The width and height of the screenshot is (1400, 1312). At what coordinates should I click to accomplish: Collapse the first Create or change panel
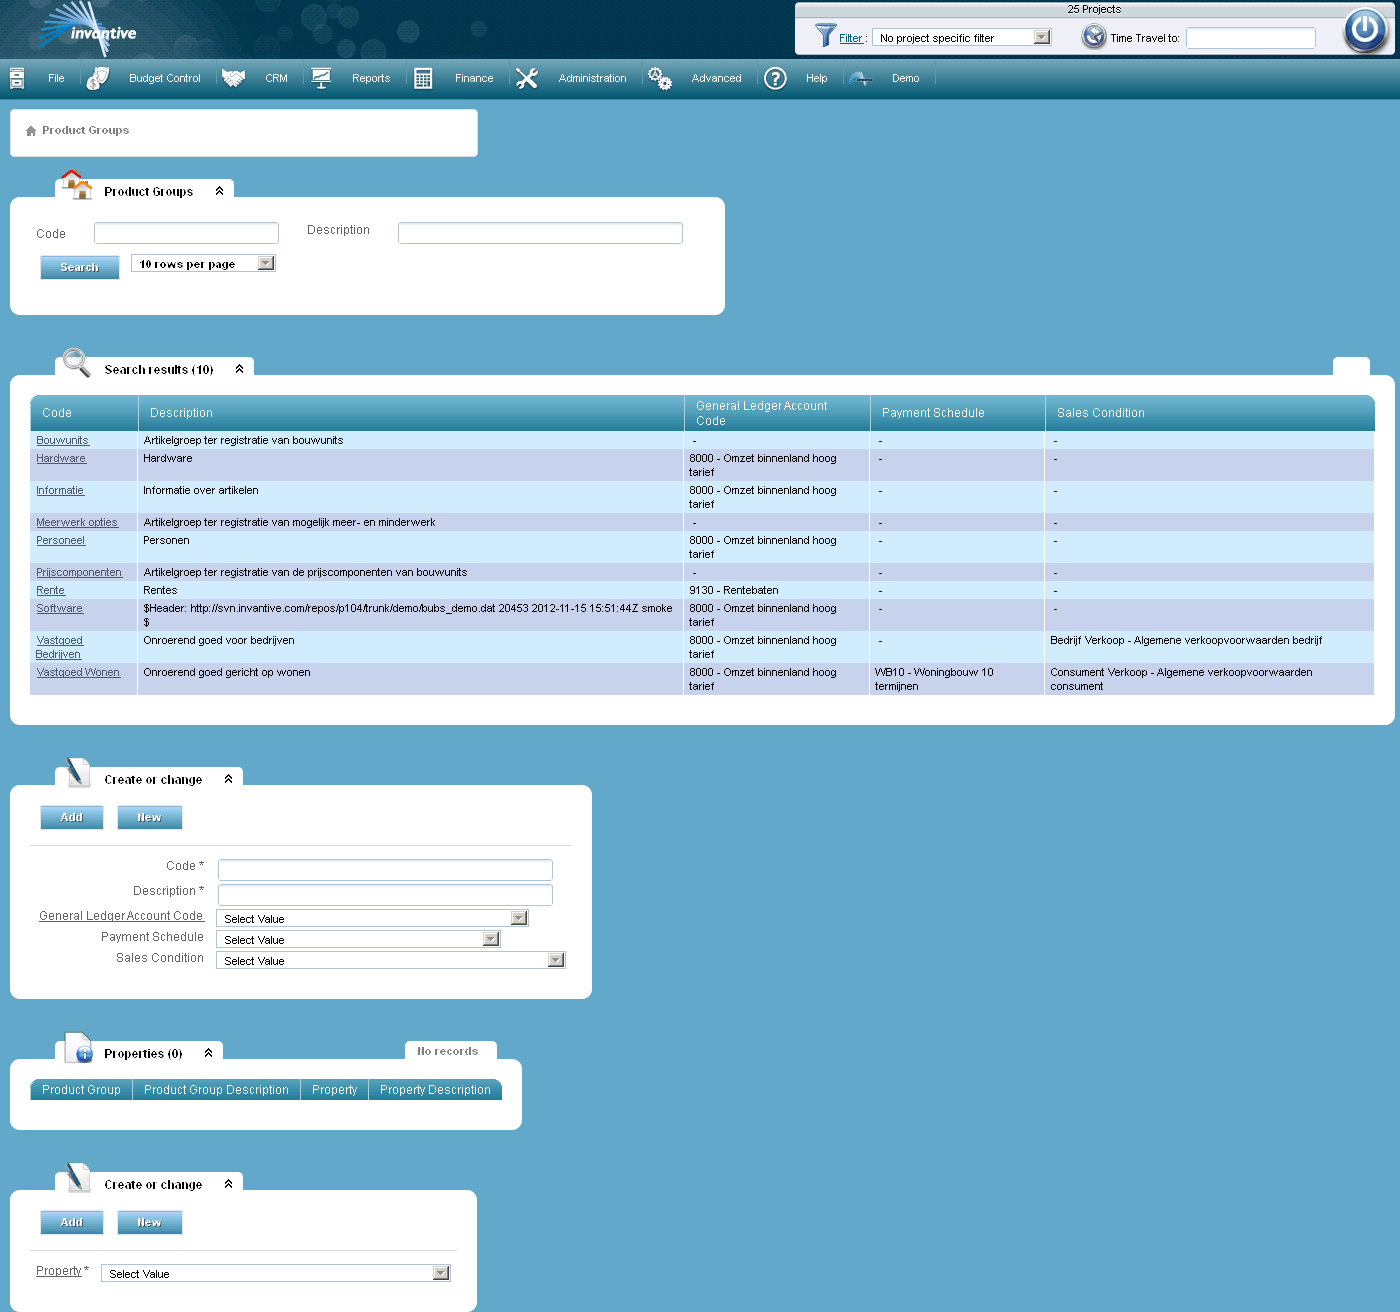point(228,779)
